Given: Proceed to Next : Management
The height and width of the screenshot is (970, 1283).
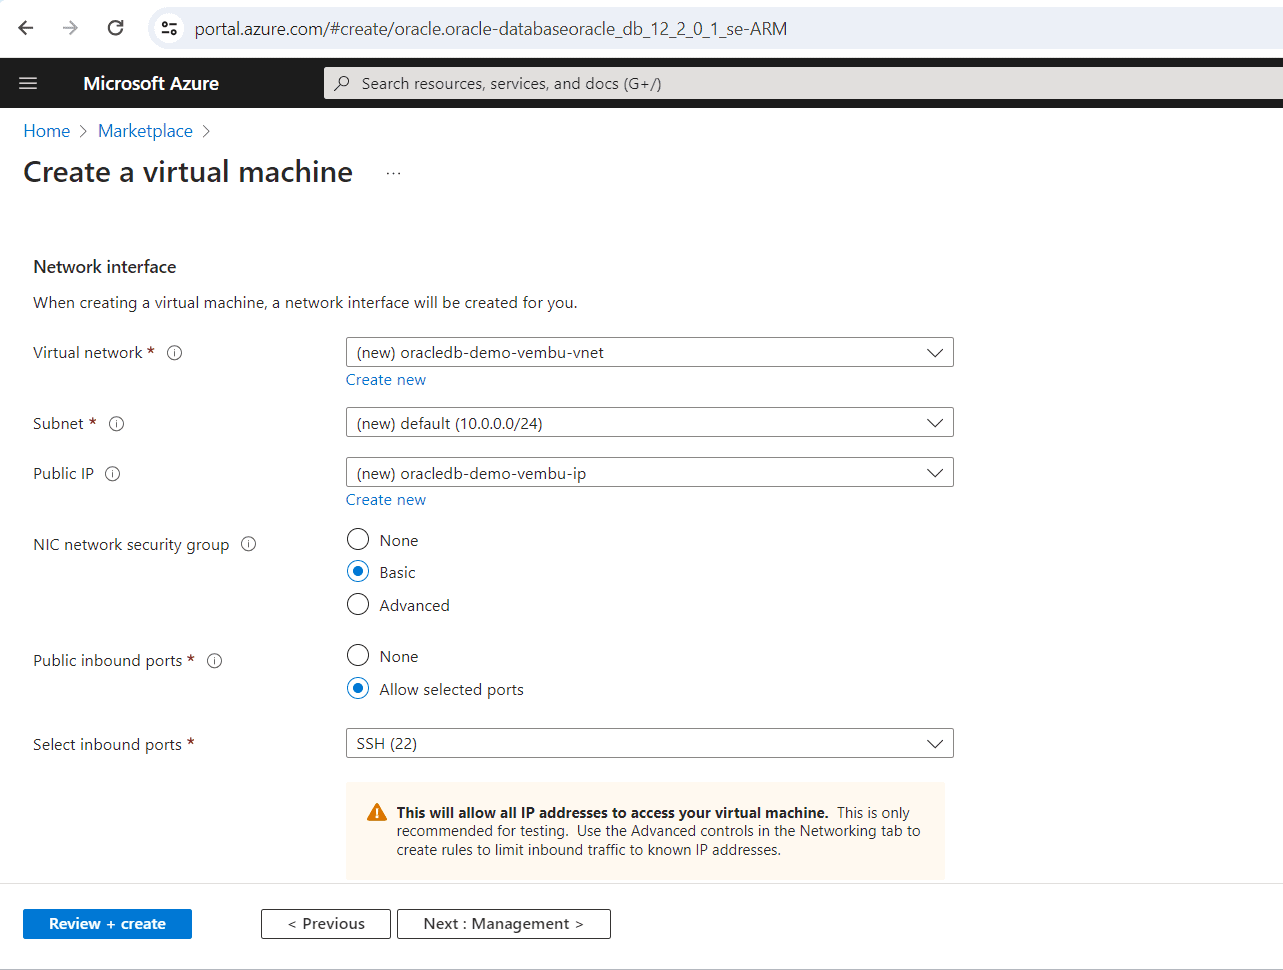Looking at the screenshot, I should click(504, 924).
